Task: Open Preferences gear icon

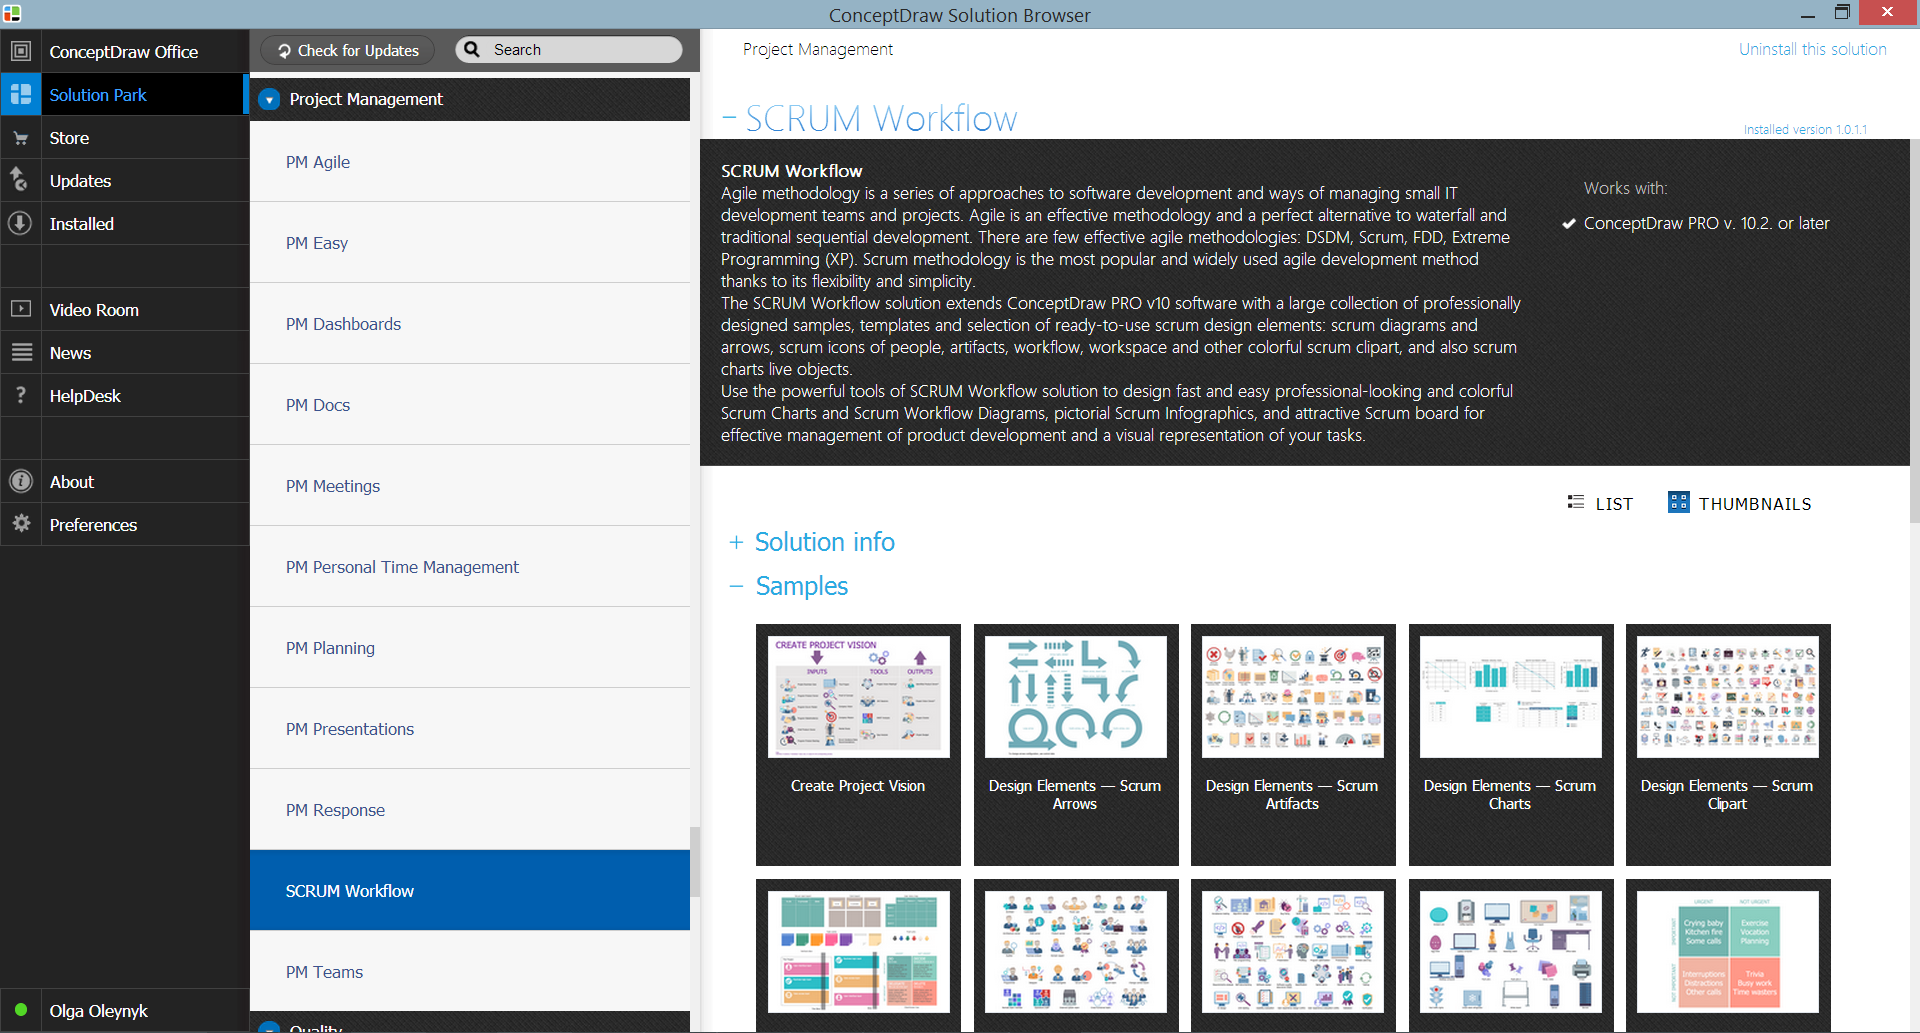Action: pyautogui.click(x=21, y=524)
